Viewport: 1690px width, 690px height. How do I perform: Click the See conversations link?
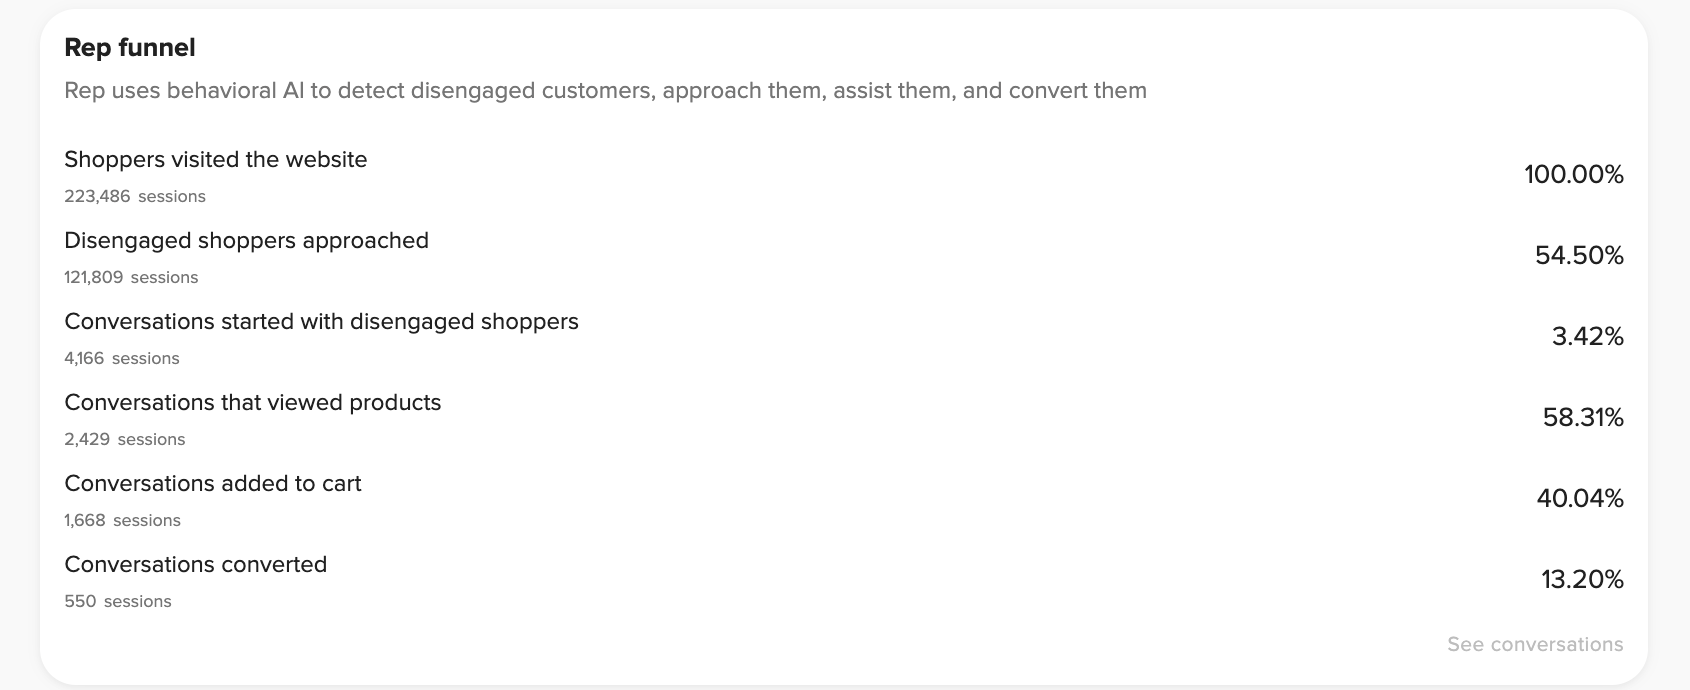point(1534,645)
